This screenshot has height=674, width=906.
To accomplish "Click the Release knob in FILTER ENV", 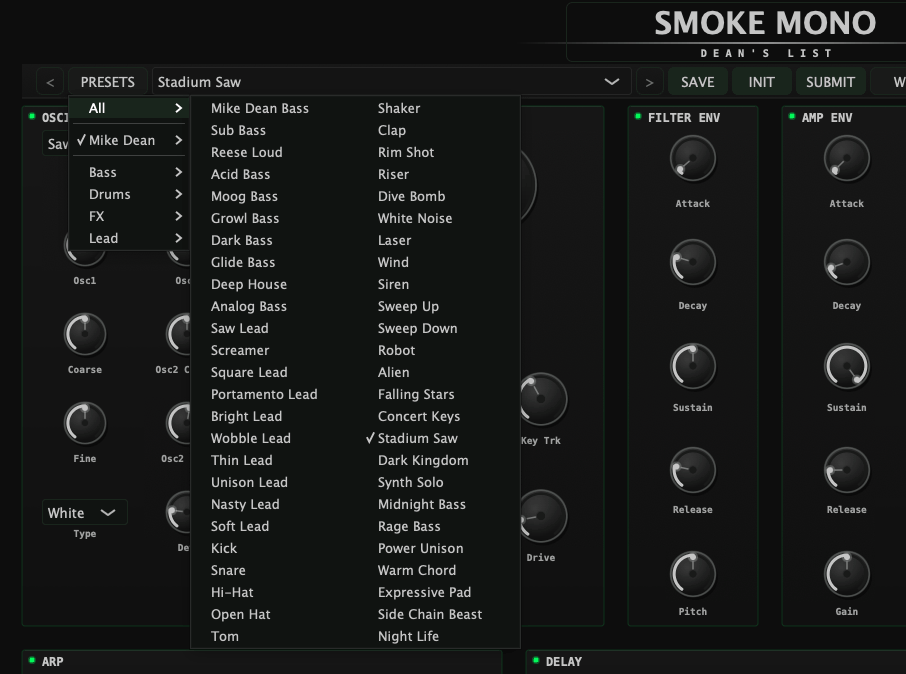I will (x=692, y=470).
